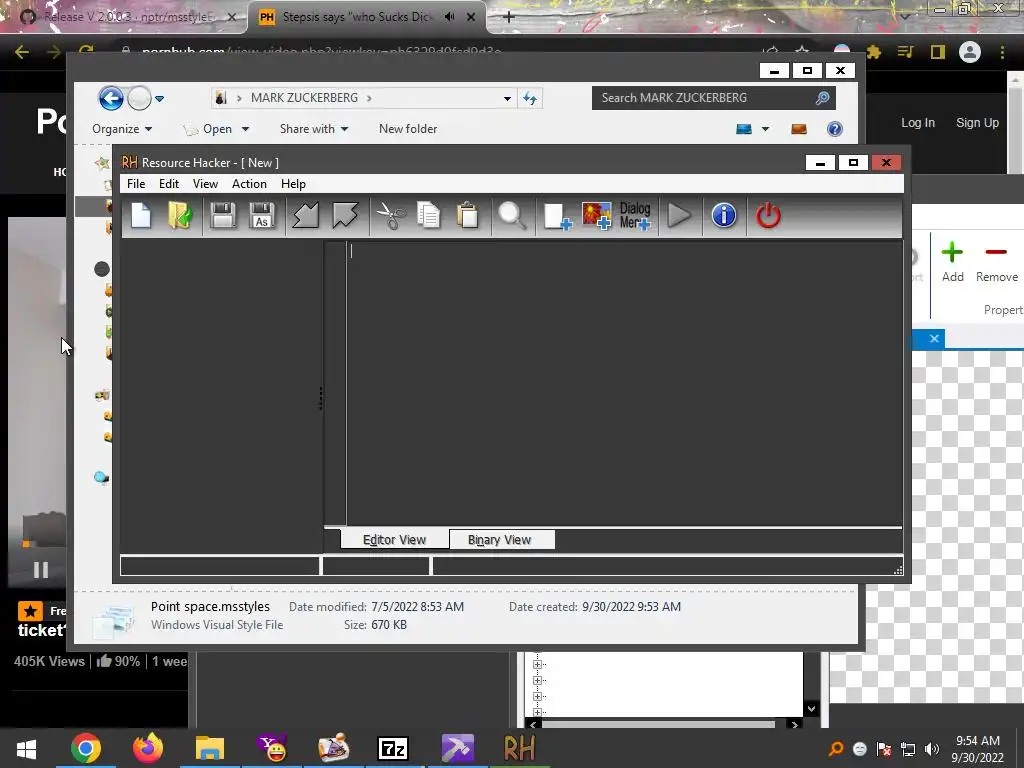Switch to the Editor View tab
1024x768 pixels.
pyautogui.click(x=394, y=539)
